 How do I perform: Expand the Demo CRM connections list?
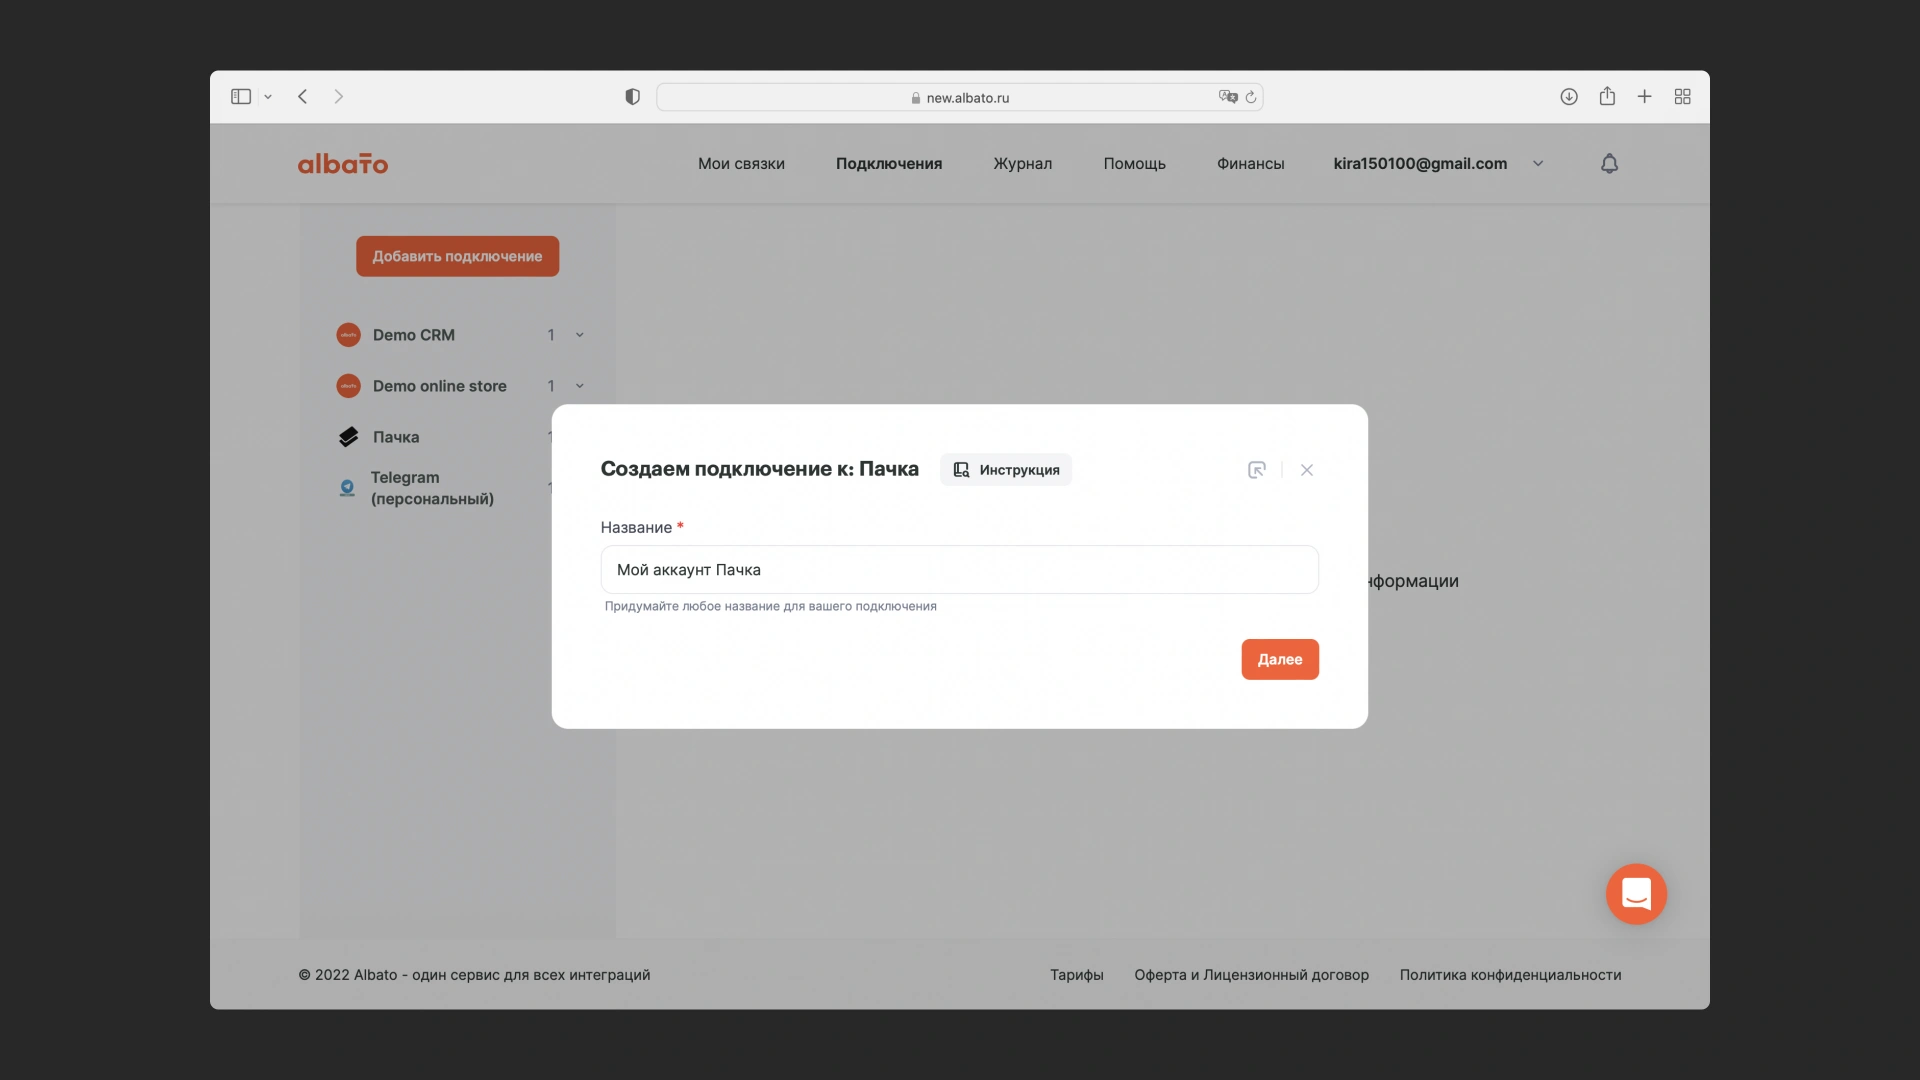579,336
